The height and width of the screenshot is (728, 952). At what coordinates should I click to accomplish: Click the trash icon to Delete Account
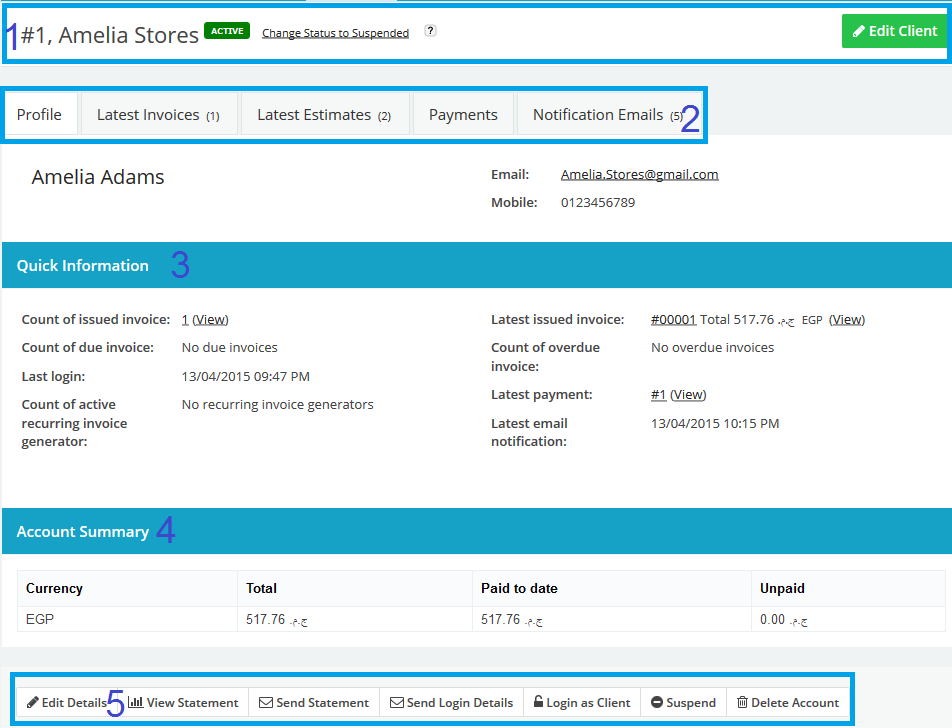point(742,703)
